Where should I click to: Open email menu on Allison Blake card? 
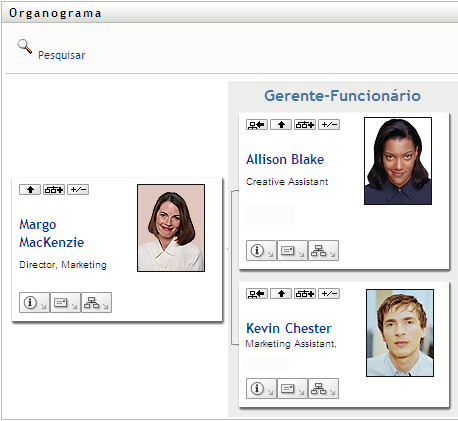coord(292,250)
